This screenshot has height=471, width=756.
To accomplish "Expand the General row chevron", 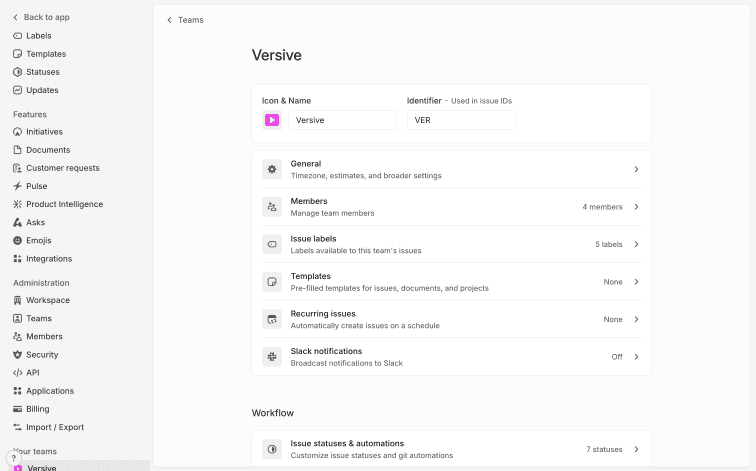I will pos(636,170).
